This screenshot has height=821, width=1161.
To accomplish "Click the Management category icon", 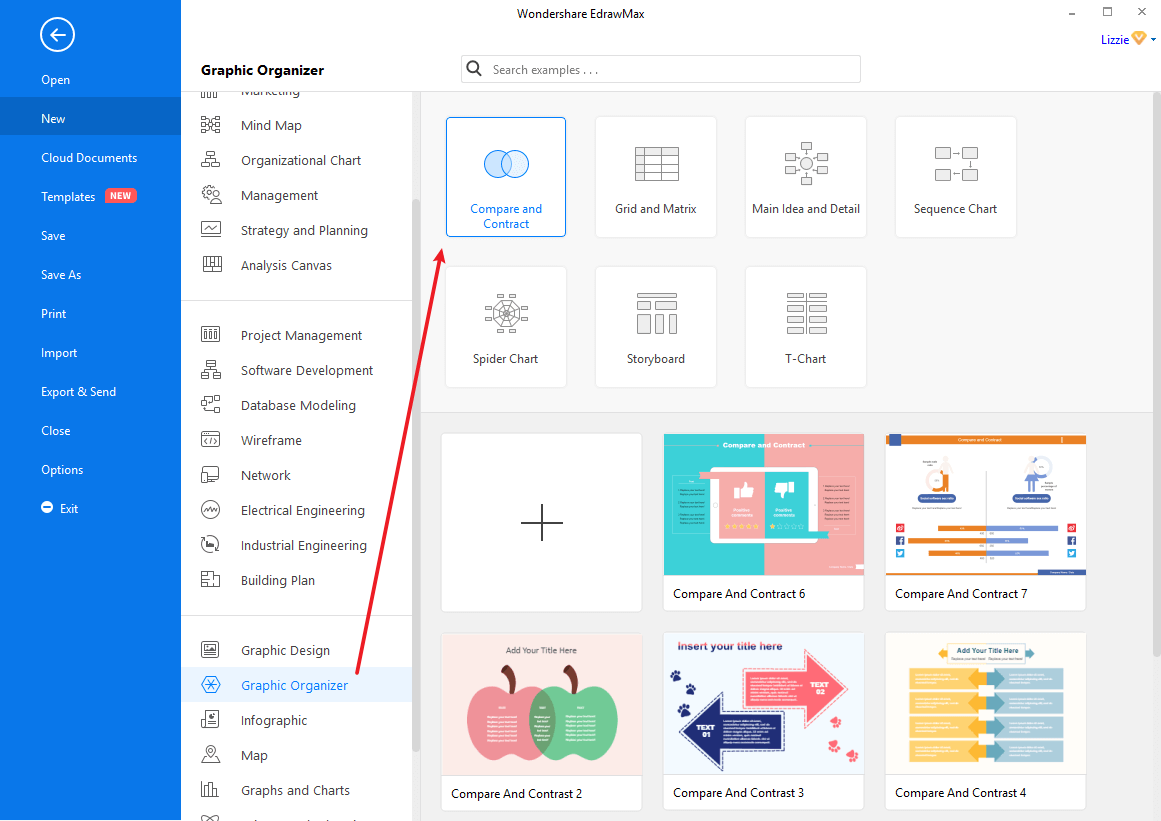I will 211,194.
